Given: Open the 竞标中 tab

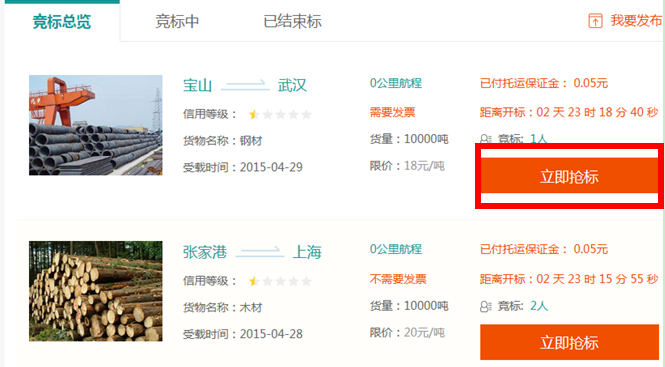Looking at the screenshot, I should 177,21.
